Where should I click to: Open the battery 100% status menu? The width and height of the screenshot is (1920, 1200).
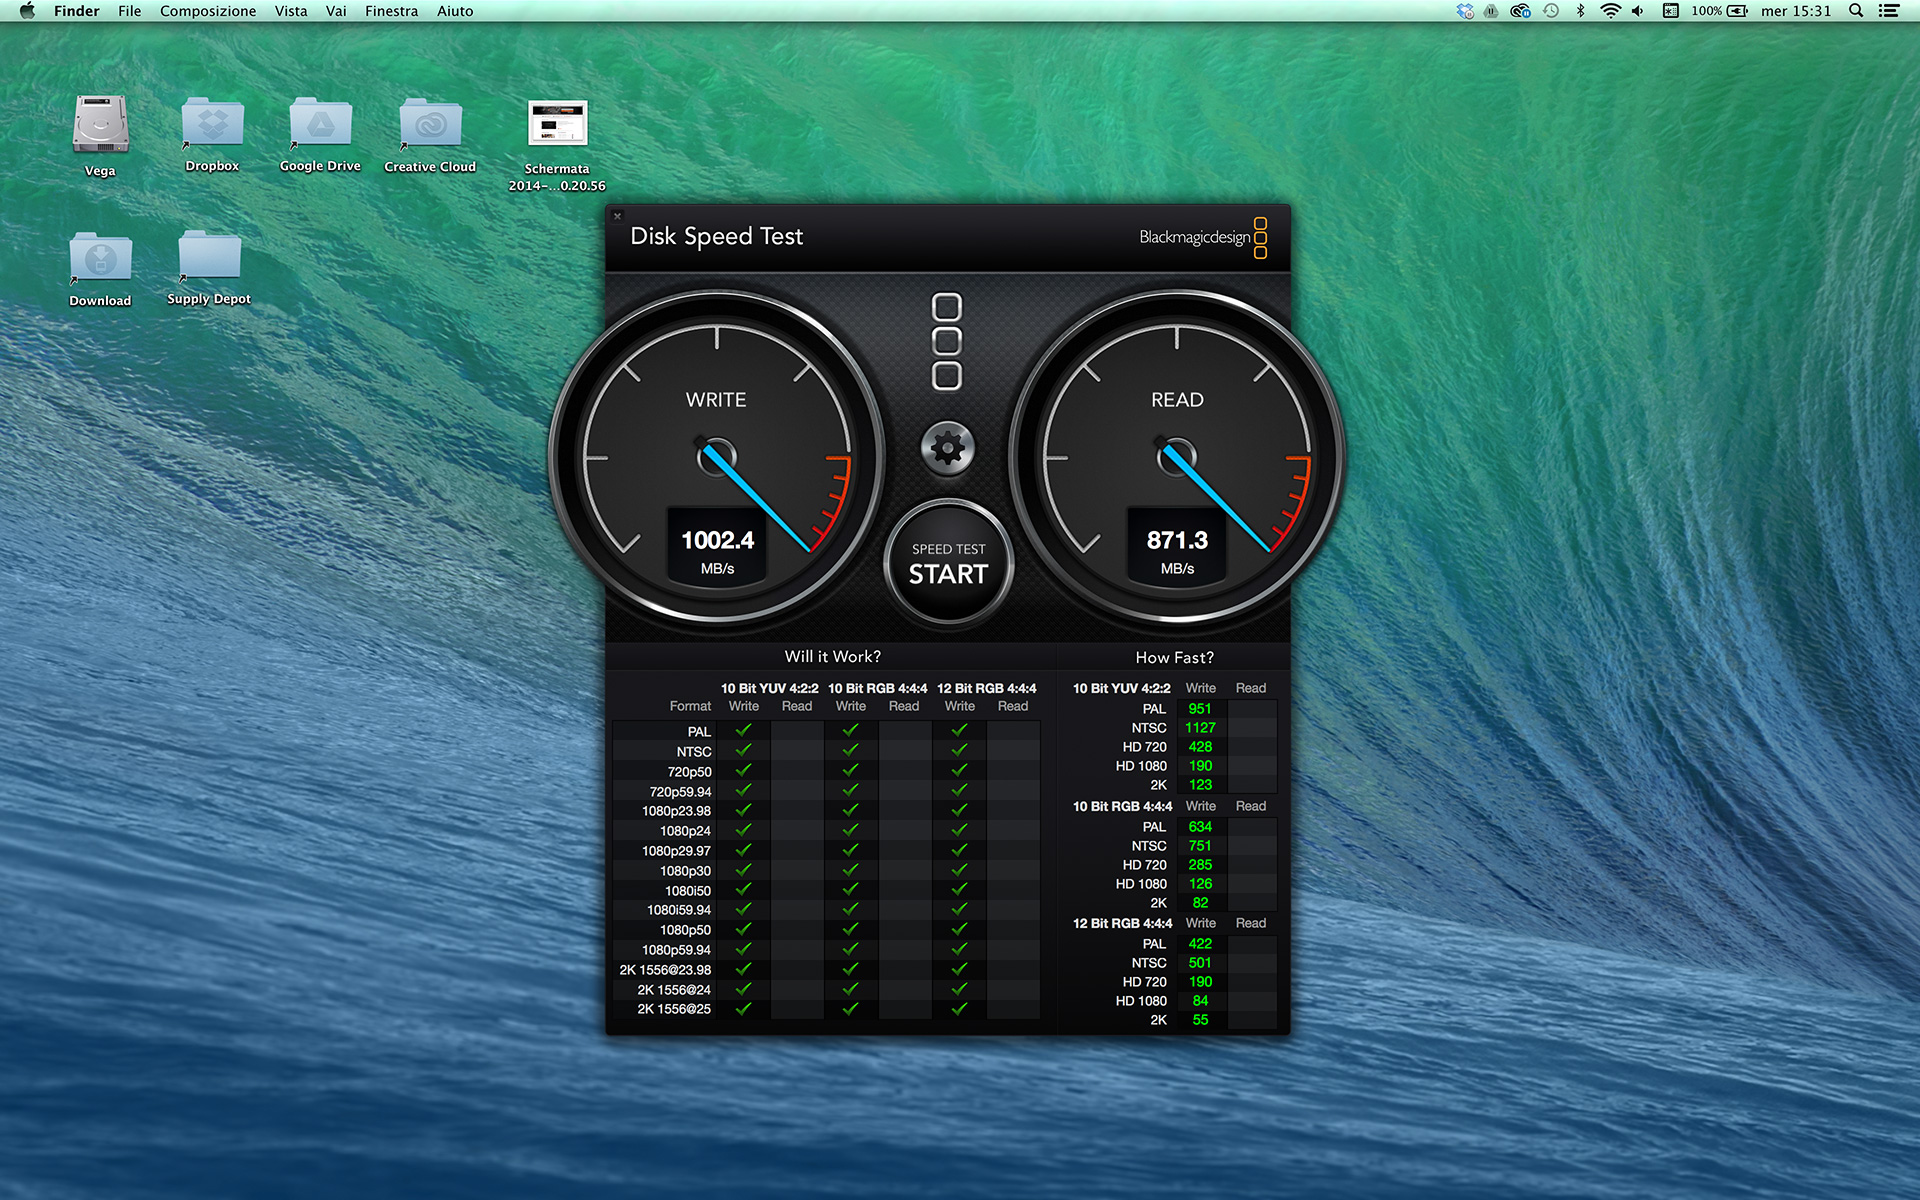(x=1719, y=11)
